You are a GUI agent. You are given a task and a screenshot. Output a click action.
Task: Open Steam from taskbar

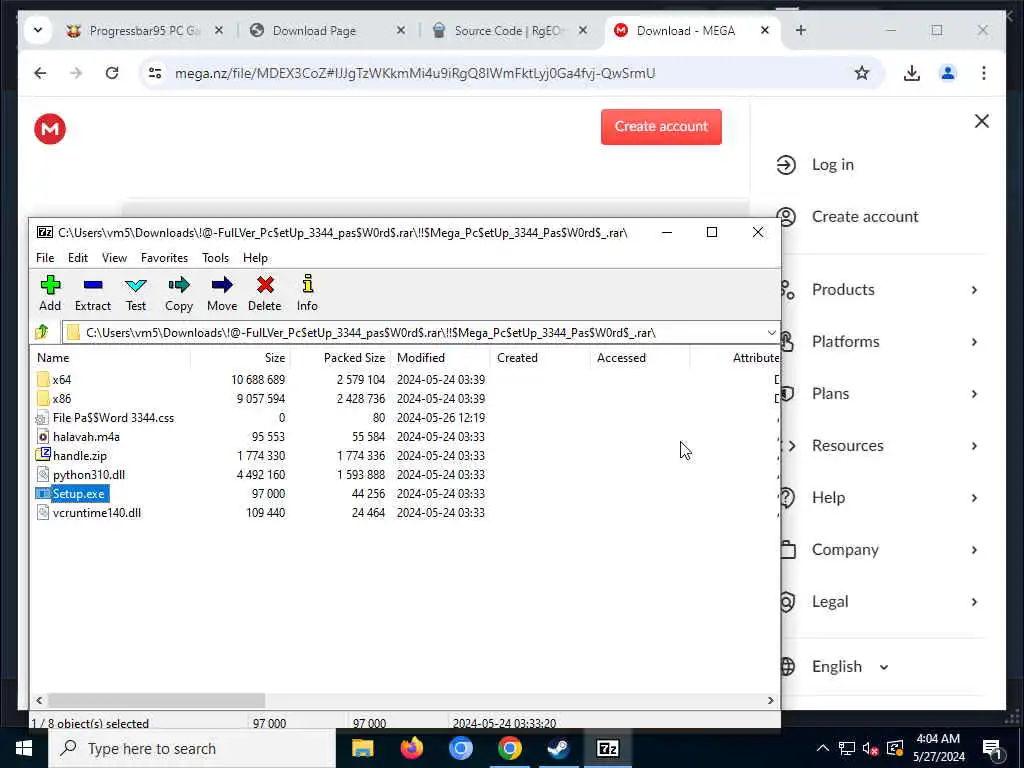(558, 748)
